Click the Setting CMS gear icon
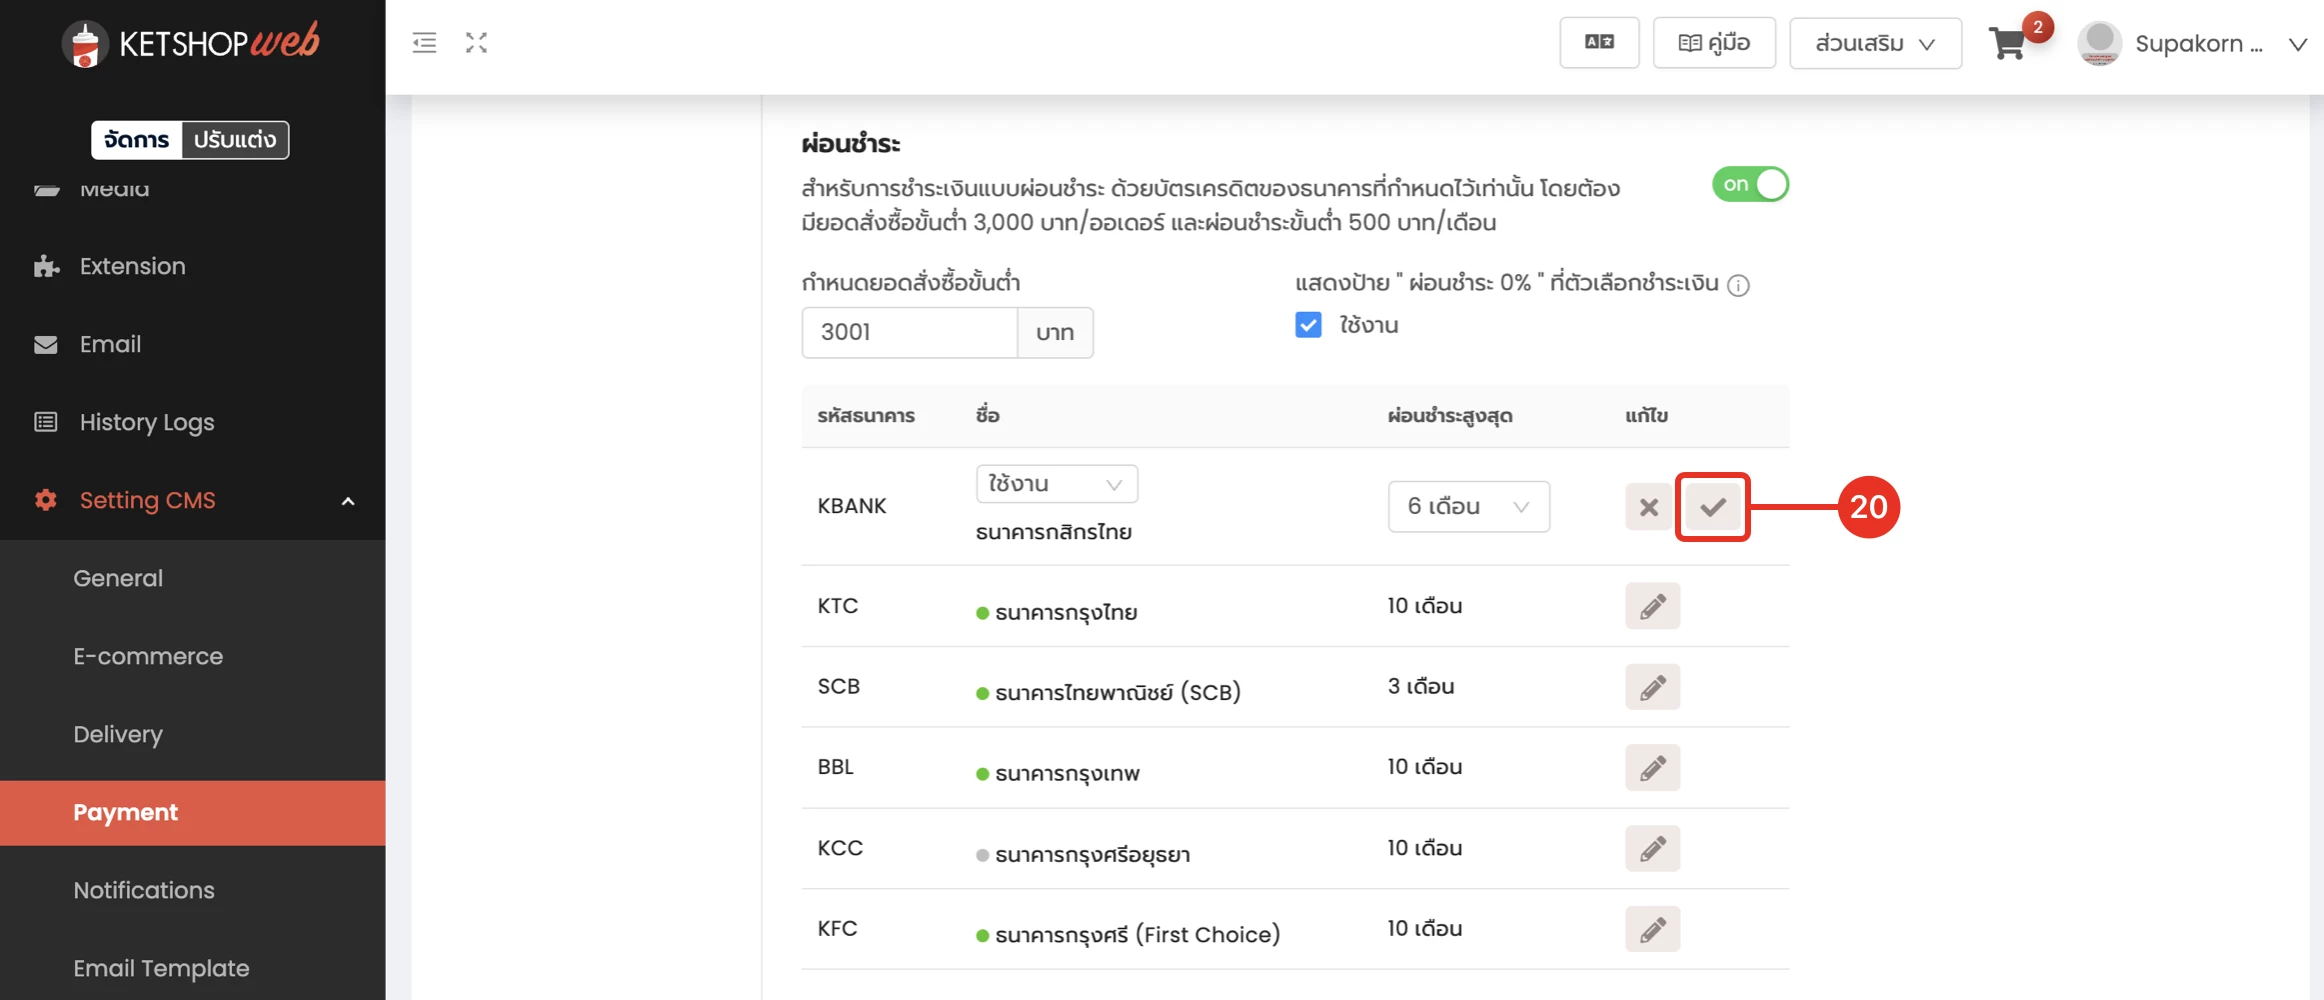Viewport: 2324px width, 1000px height. coord(46,500)
